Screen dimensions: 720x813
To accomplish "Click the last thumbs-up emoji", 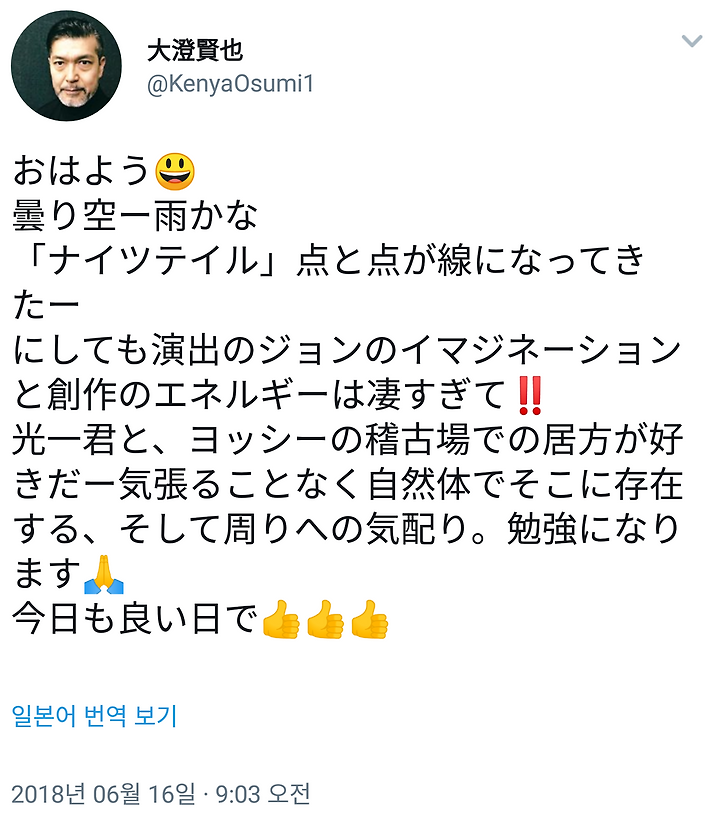I will click(x=370, y=619).
